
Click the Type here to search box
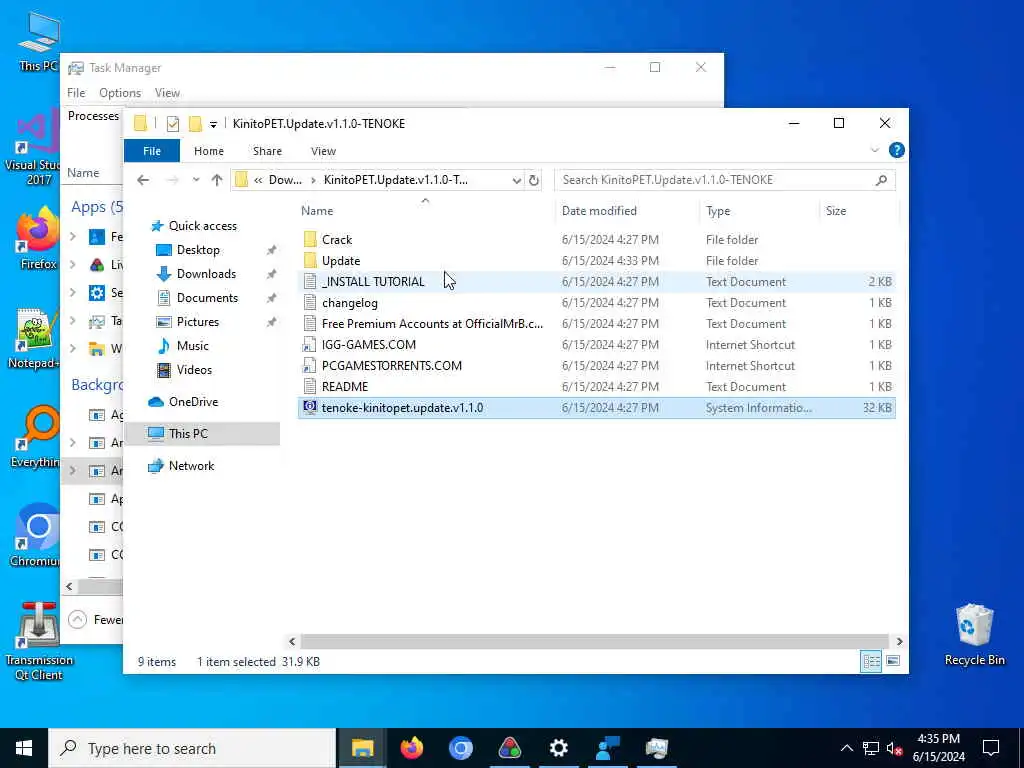pyautogui.click(x=192, y=748)
